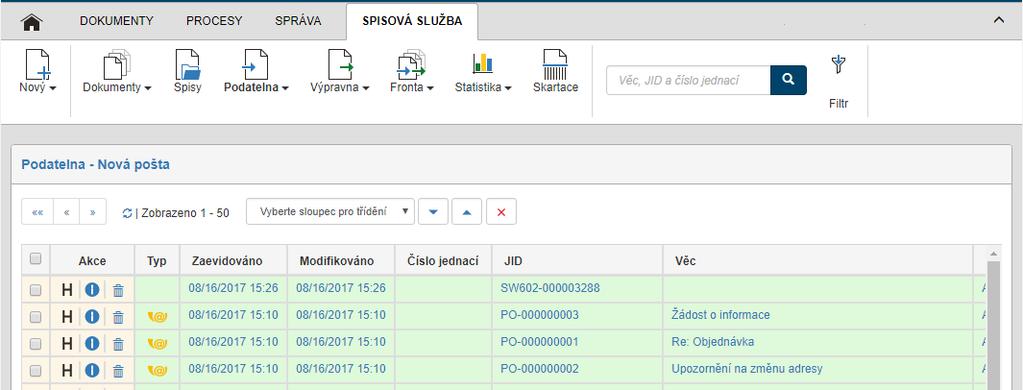Open the Upozornění na změnu adresy link

(x=747, y=368)
